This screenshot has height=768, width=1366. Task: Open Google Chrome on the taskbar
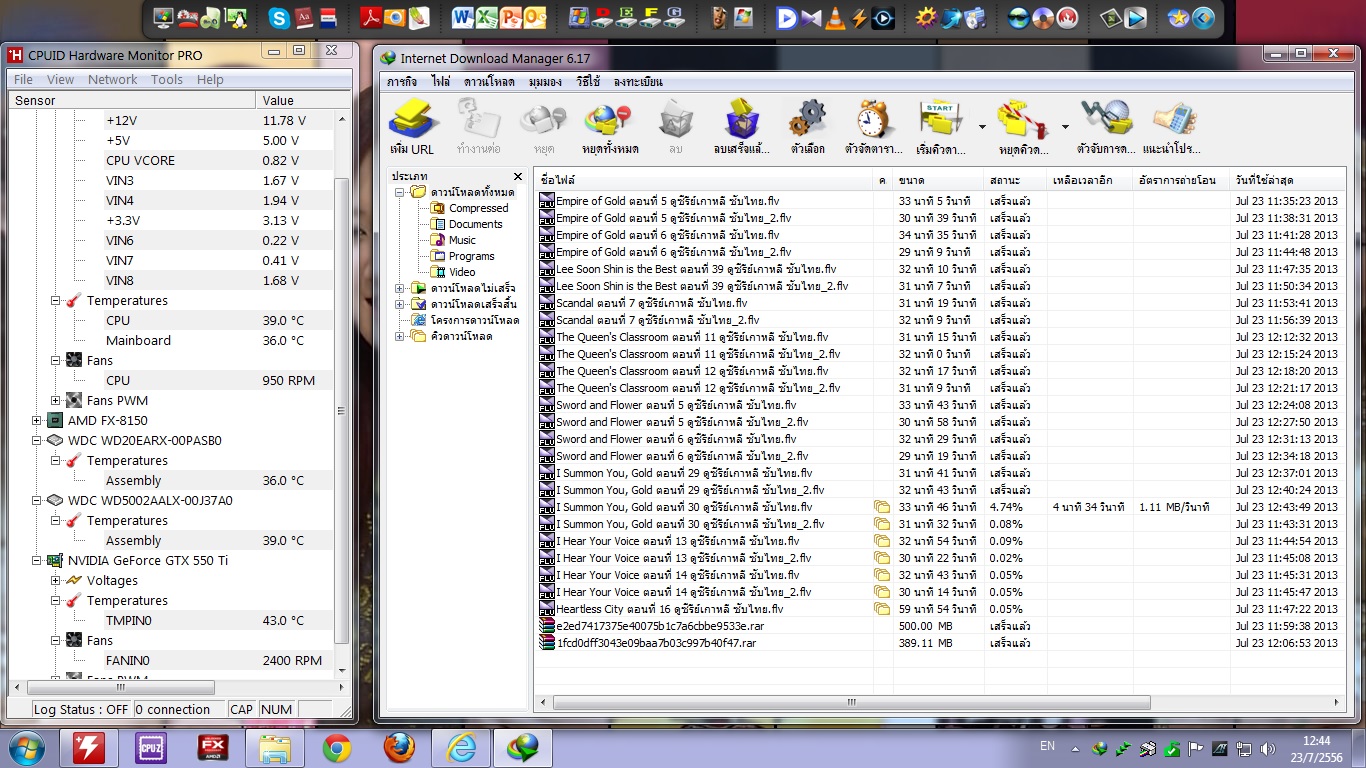pos(337,747)
